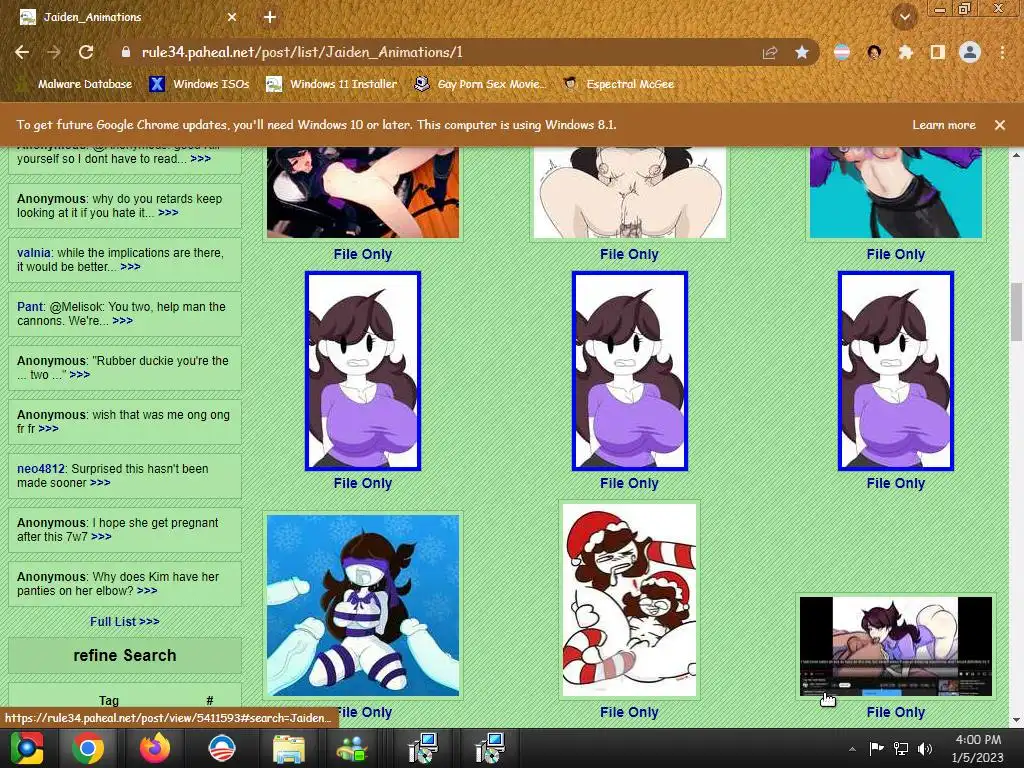This screenshot has height=768, width=1024.
Task: Expand the 'Rubber duckie' comment >>> link
Action: 80,375
